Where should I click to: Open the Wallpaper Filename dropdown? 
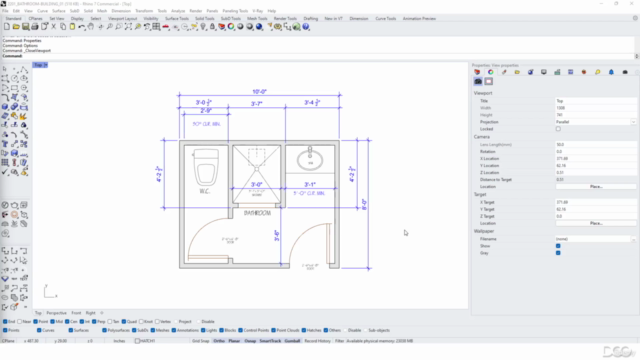633,239
